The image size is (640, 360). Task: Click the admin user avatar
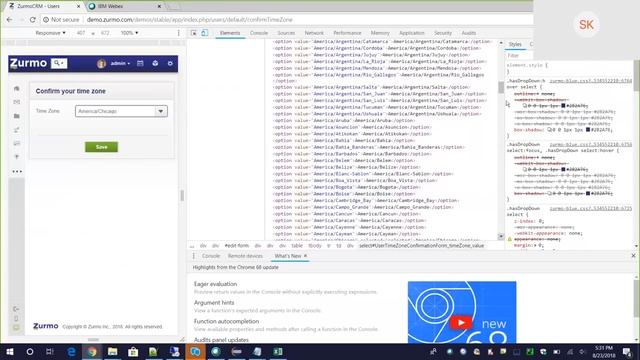[101, 64]
